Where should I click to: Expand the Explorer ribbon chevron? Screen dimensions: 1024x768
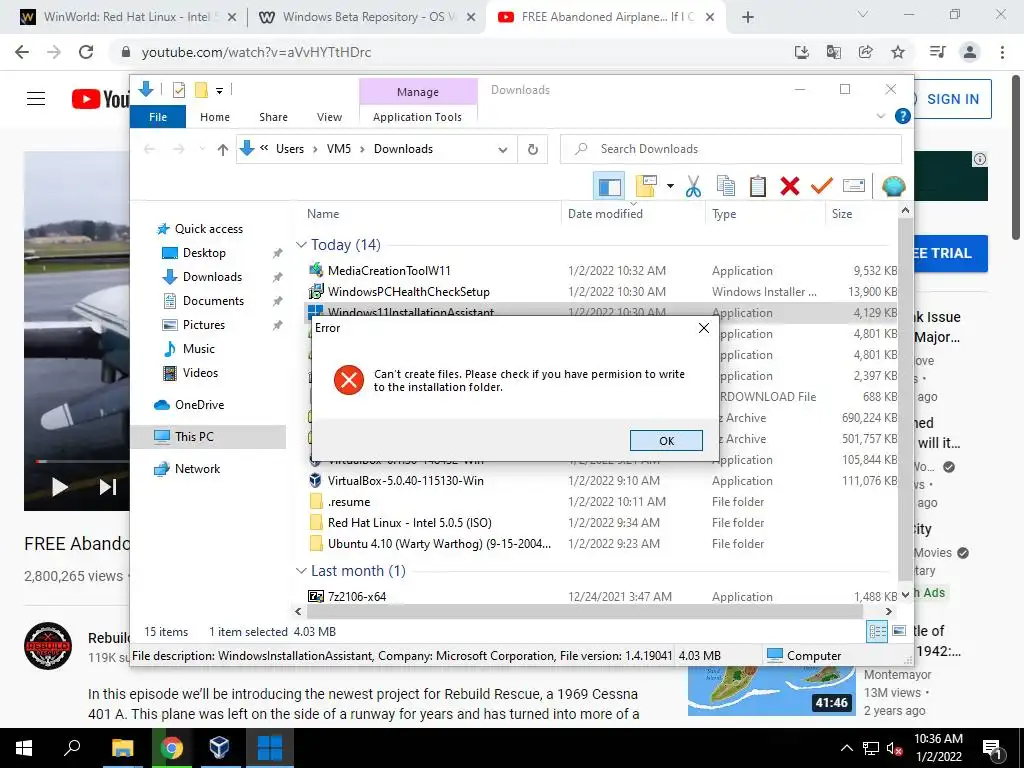pyautogui.click(x=881, y=116)
